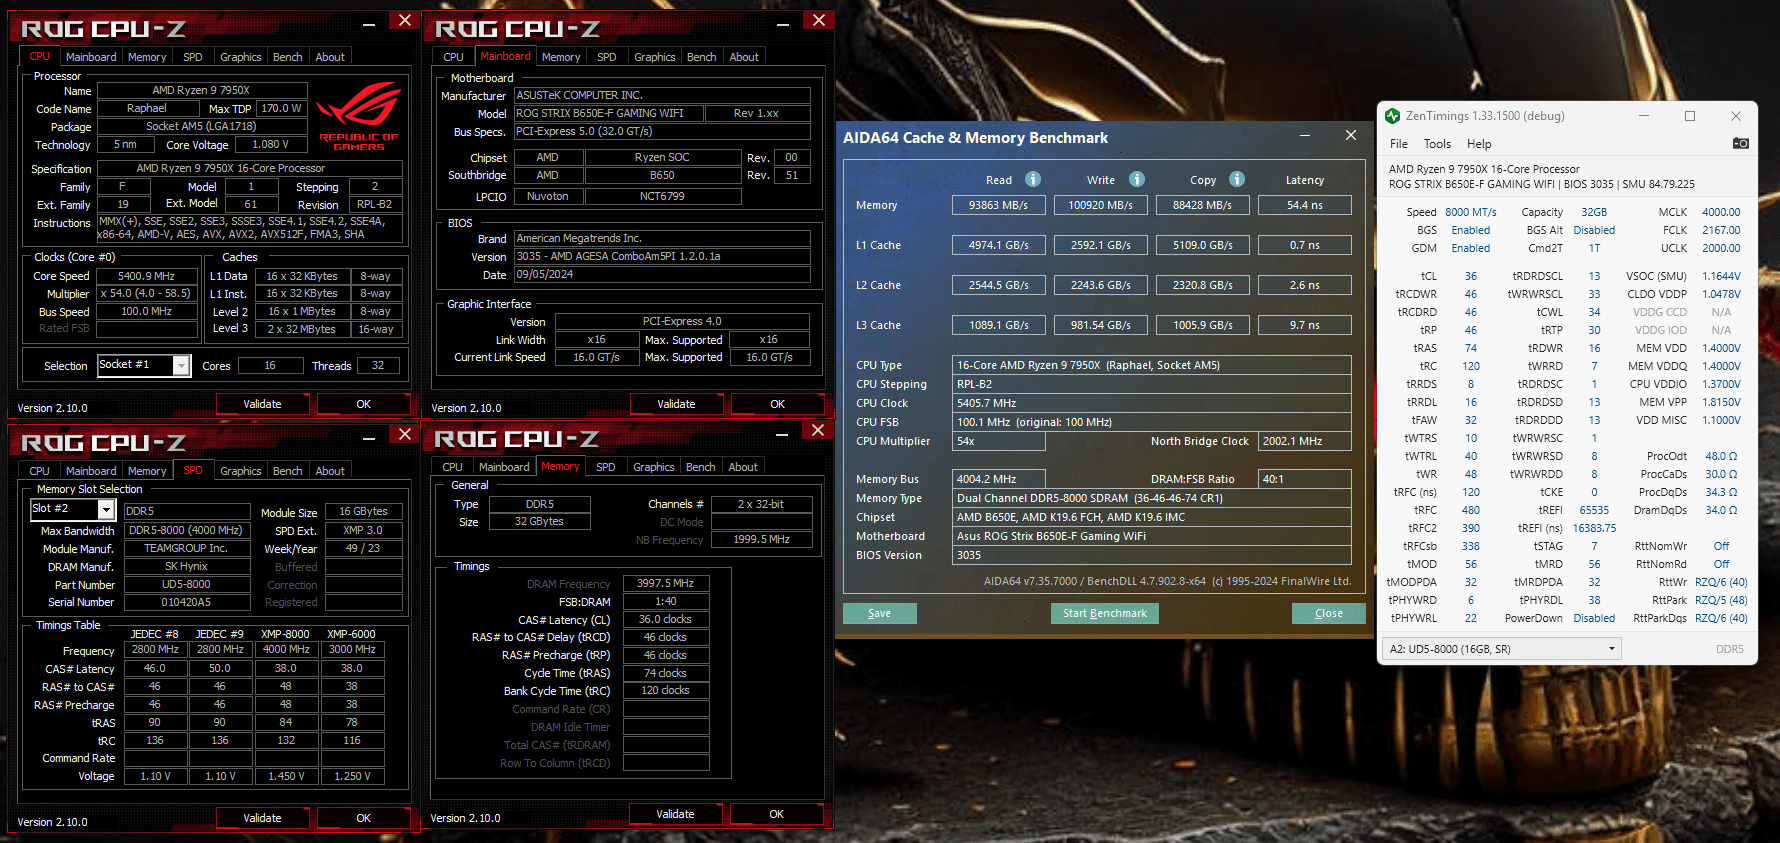Image resolution: width=1780 pixels, height=843 pixels.
Task: Click the Memory Read value 93863 MB/s
Action: (x=998, y=205)
